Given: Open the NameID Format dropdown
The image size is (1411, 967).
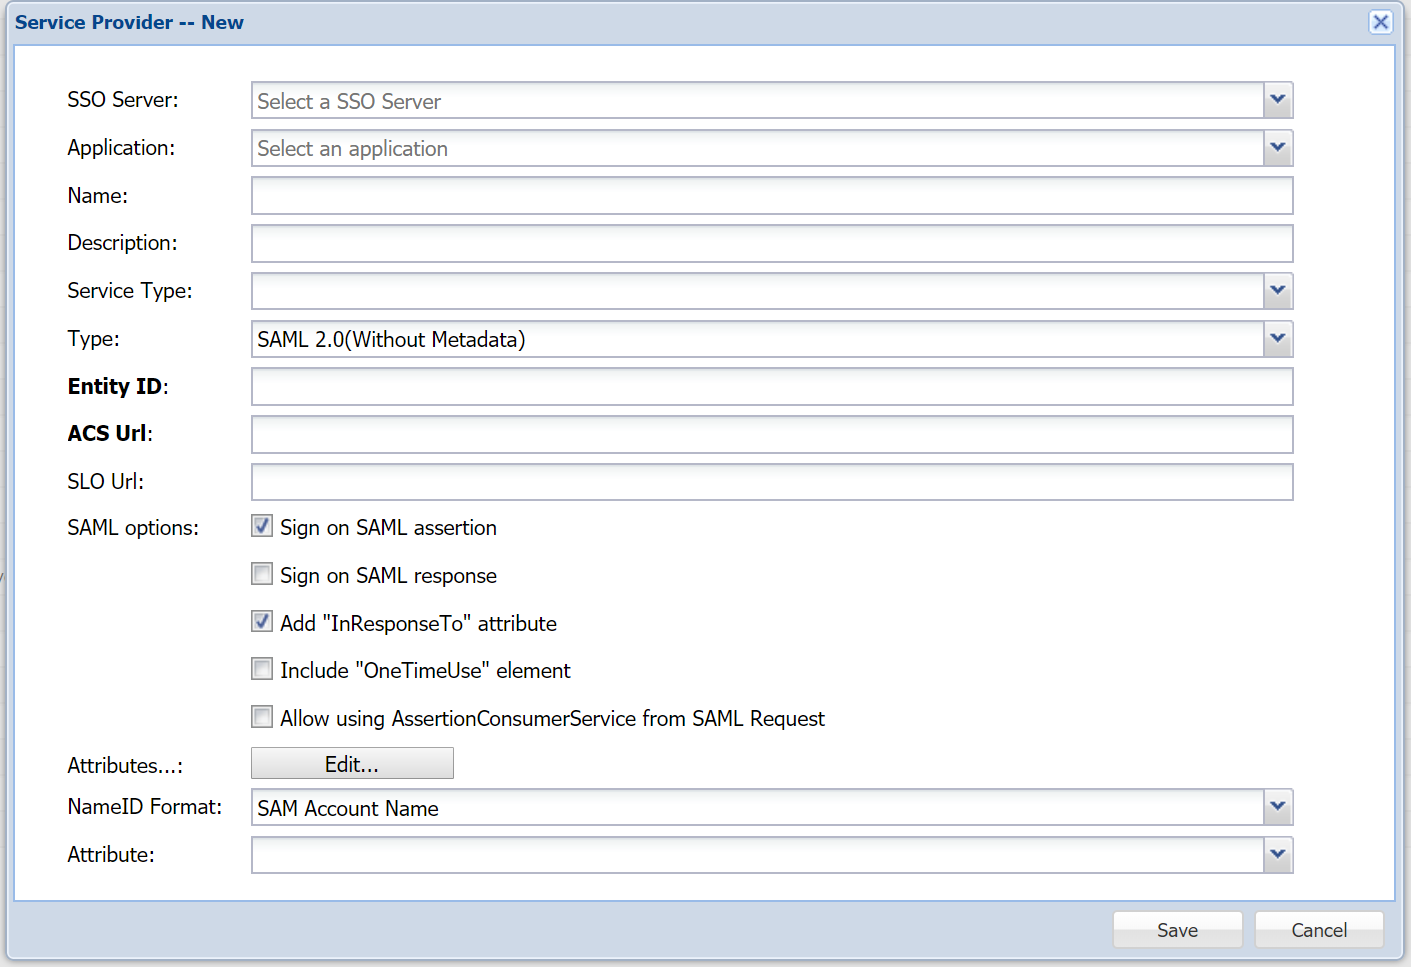Looking at the screenshot, I should (1277, 807).
